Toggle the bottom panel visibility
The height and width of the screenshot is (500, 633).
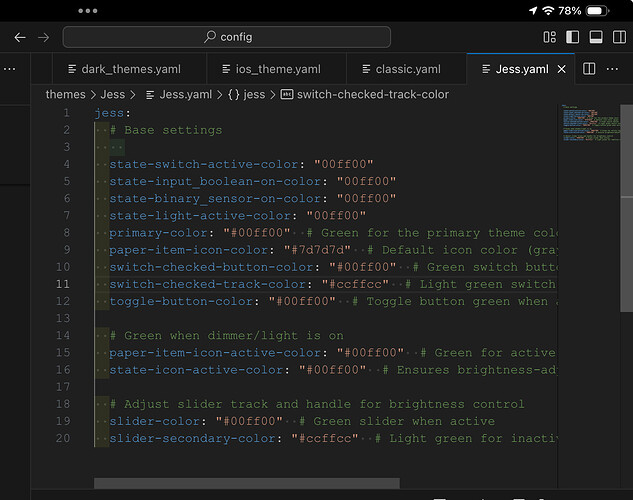tap(596, 37)
